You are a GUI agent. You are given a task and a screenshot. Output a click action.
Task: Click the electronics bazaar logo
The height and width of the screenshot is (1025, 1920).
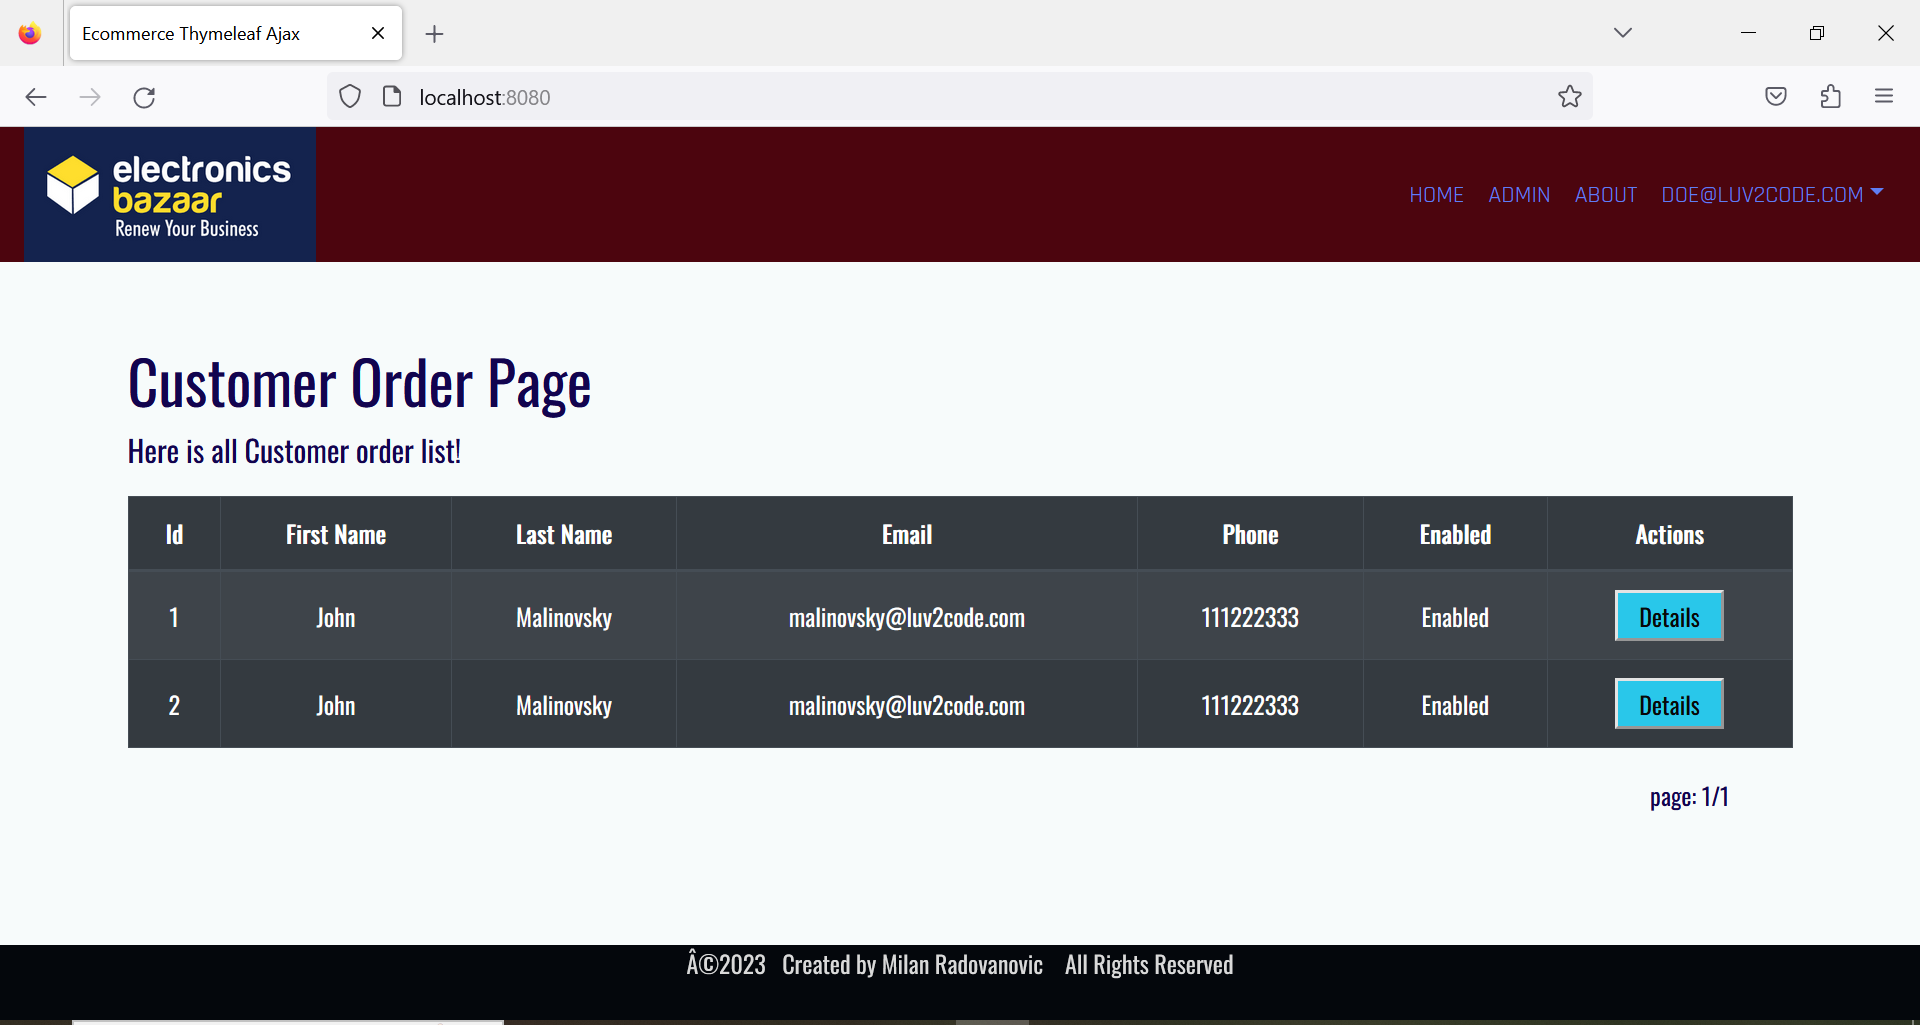click(x=168, y=193)
